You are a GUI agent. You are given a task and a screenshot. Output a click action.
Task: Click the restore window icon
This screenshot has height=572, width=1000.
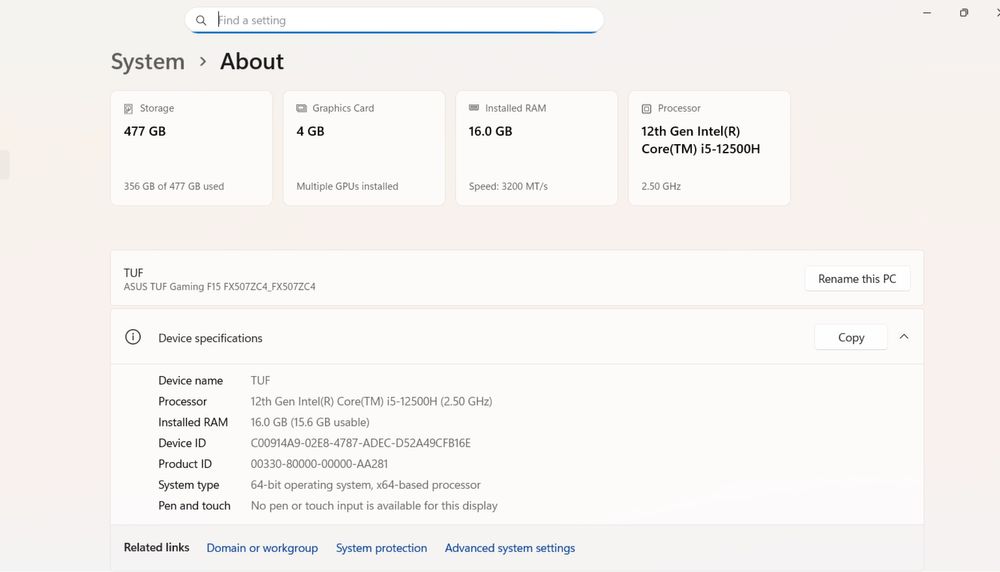pos(964,13)
